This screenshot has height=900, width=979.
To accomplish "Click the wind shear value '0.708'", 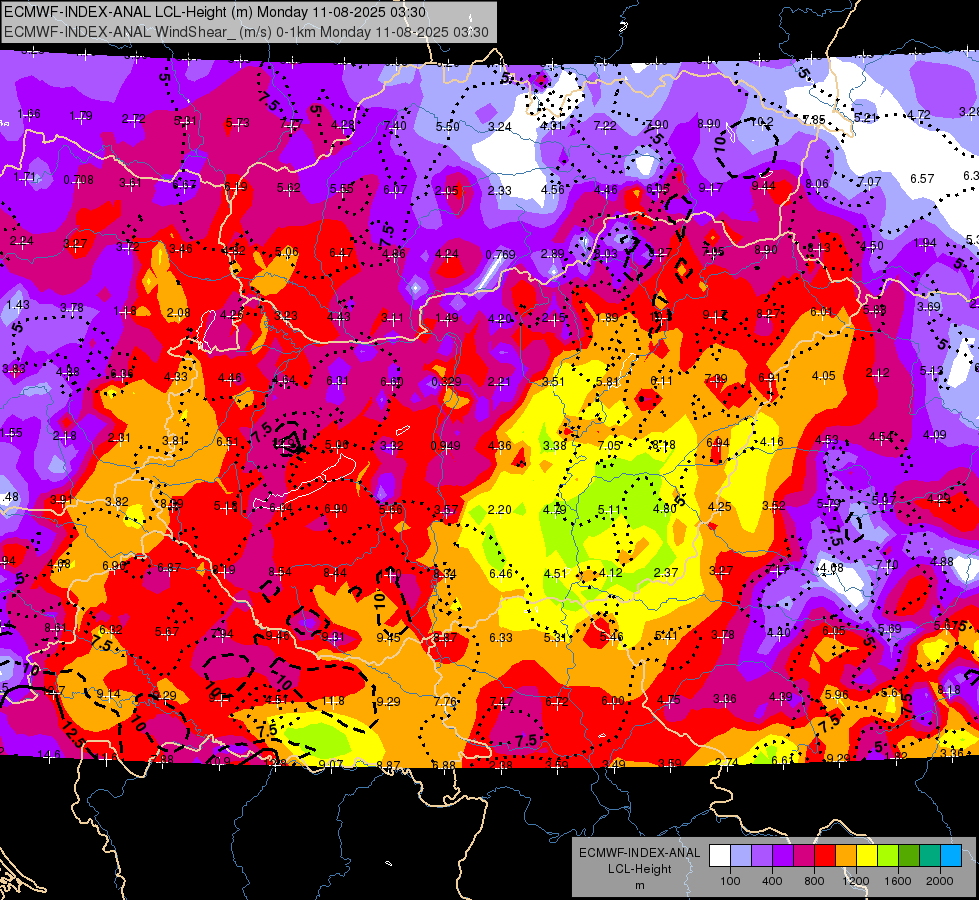I will pos(79,180).
